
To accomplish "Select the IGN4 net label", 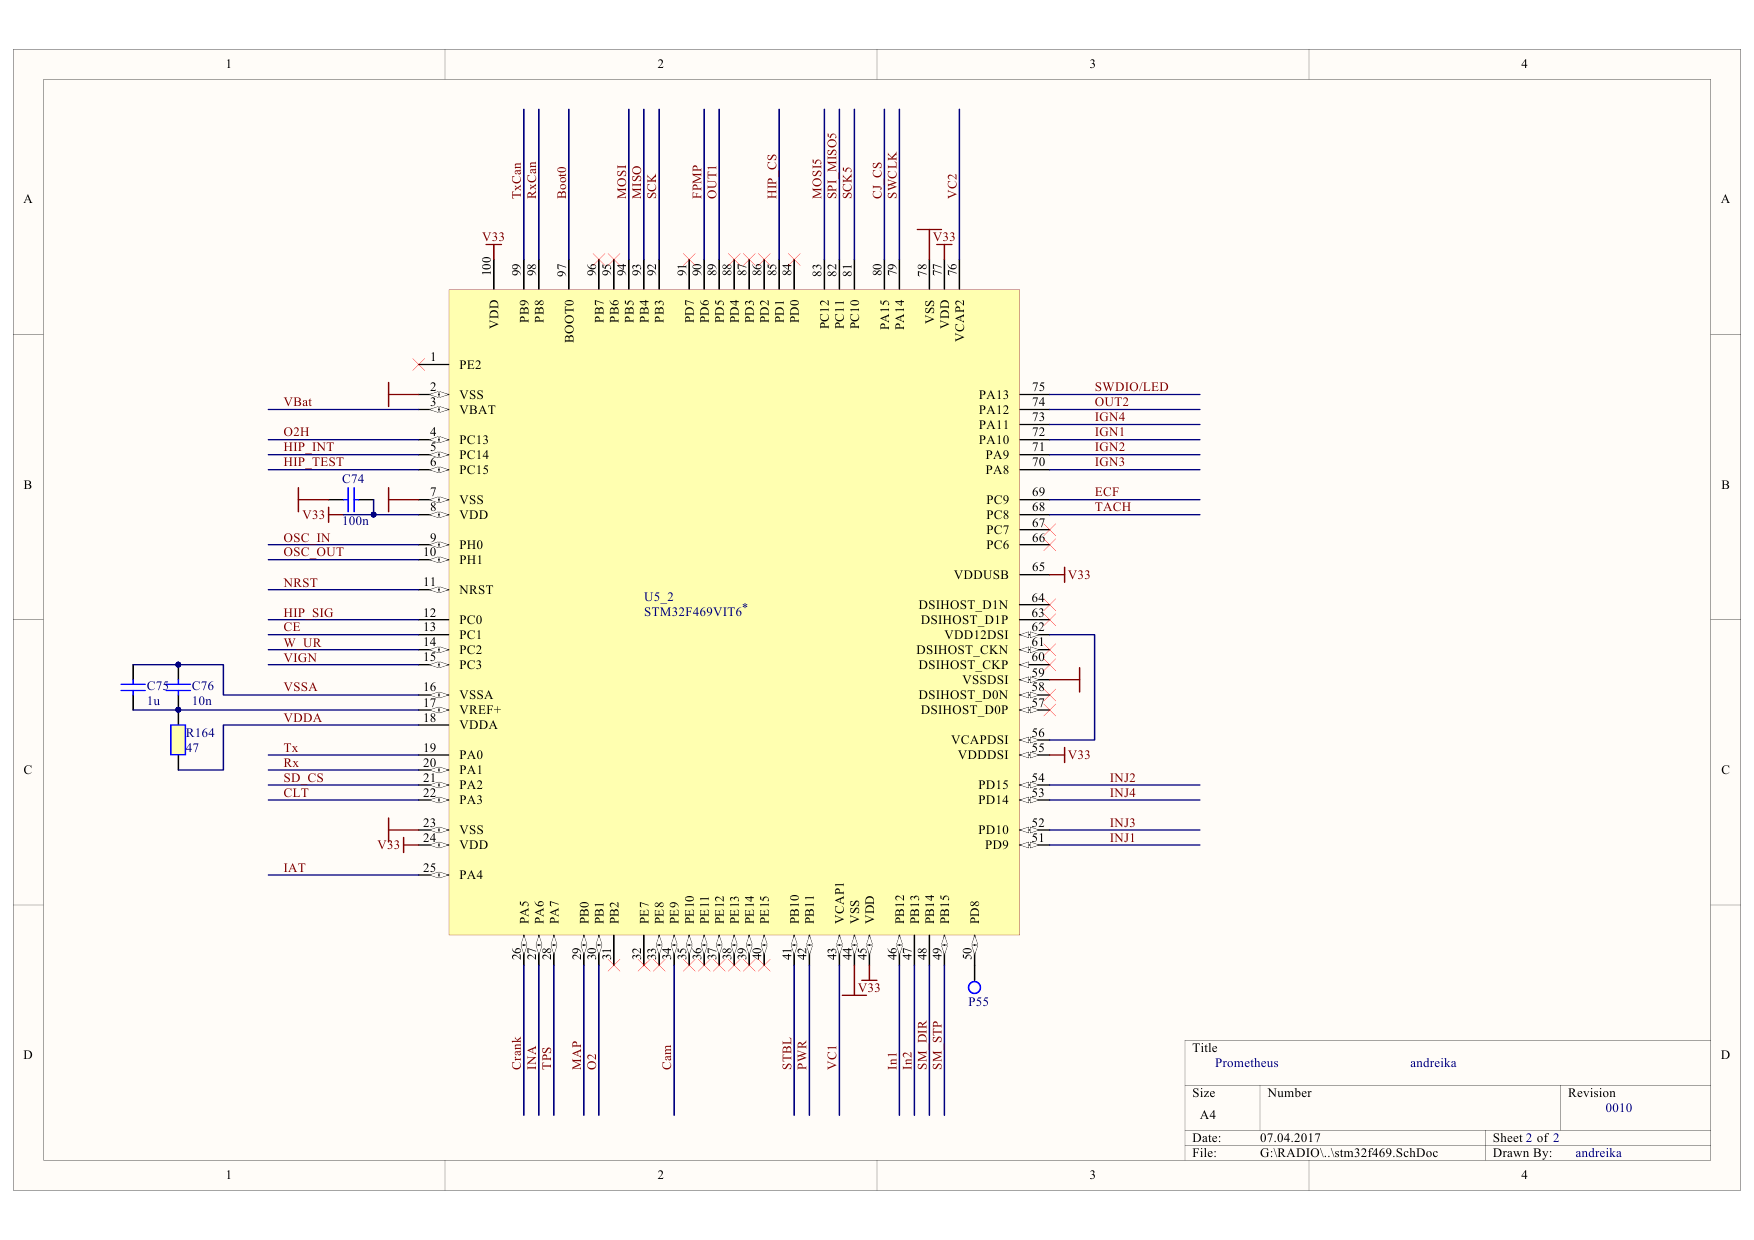I will (1109, 417).
